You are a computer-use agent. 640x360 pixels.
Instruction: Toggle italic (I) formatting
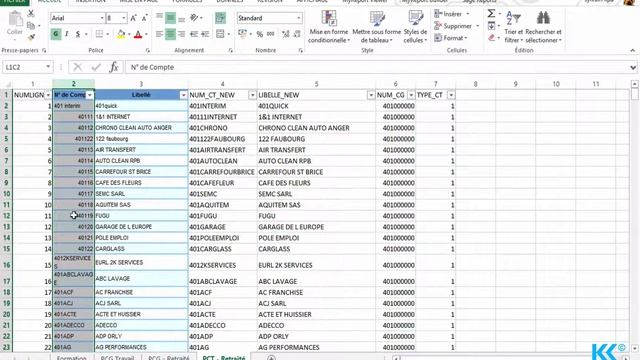[x=67, y=34]
